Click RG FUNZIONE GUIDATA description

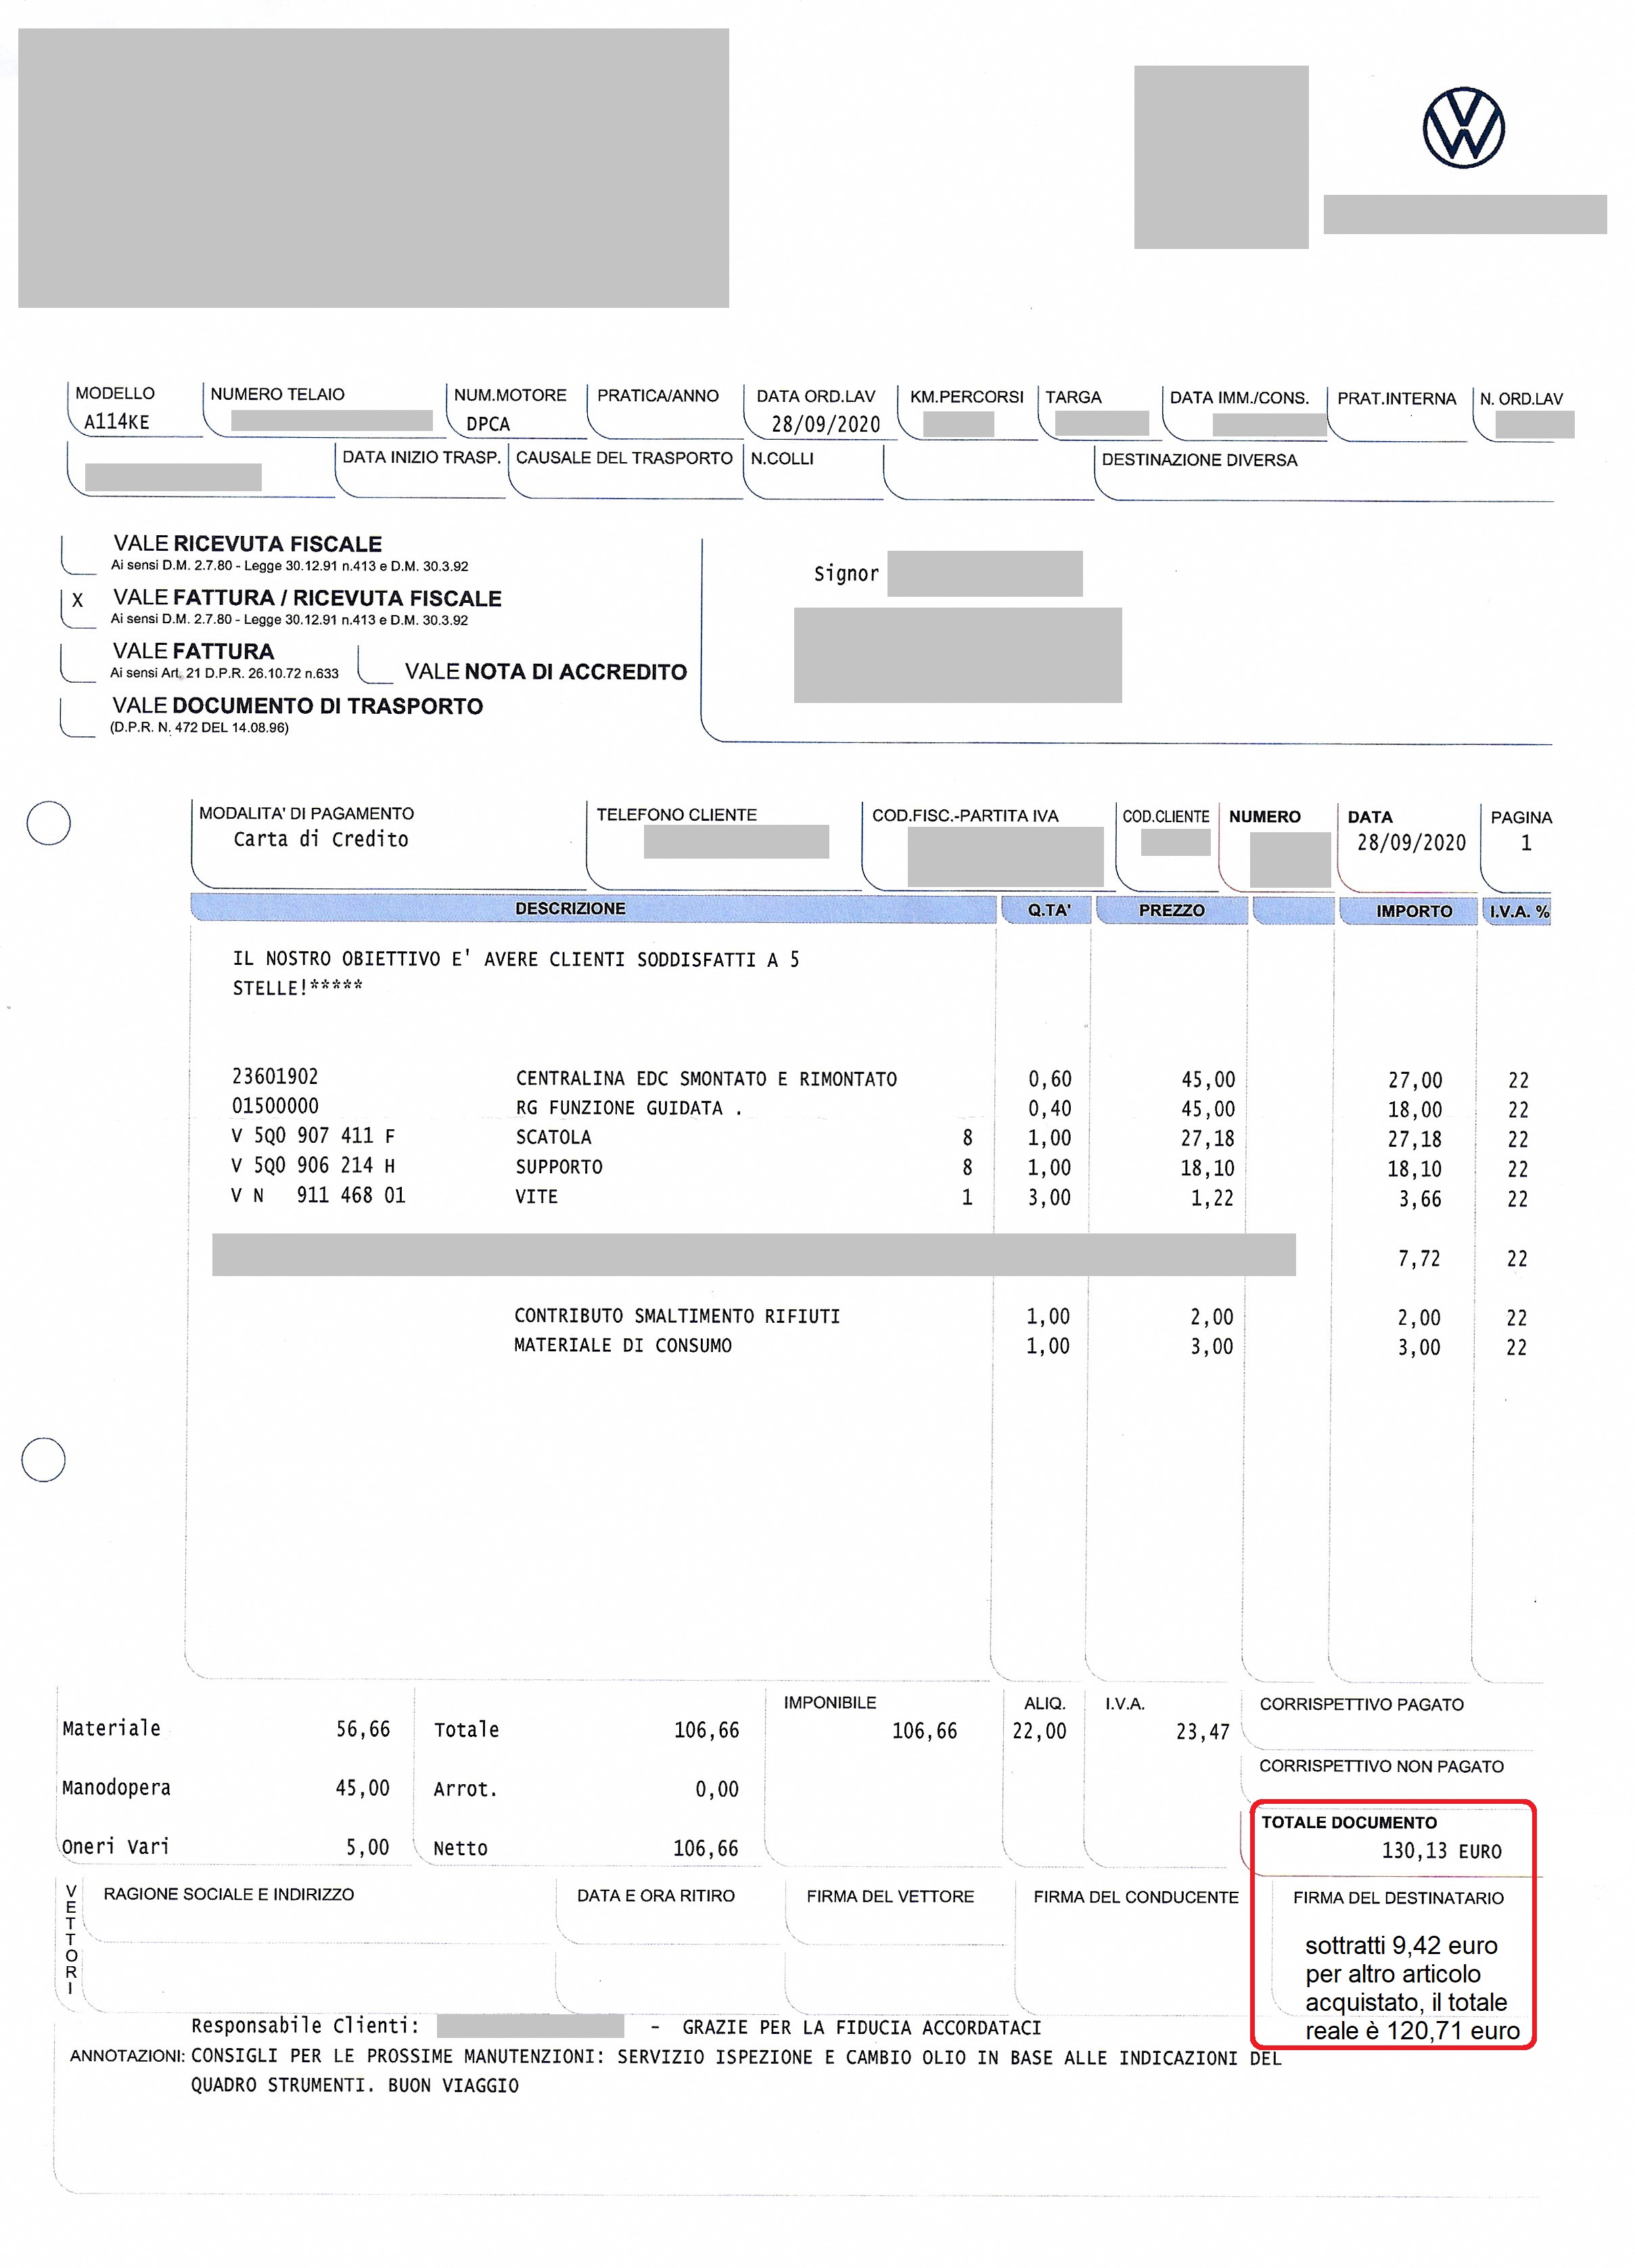click(628, 1108)
